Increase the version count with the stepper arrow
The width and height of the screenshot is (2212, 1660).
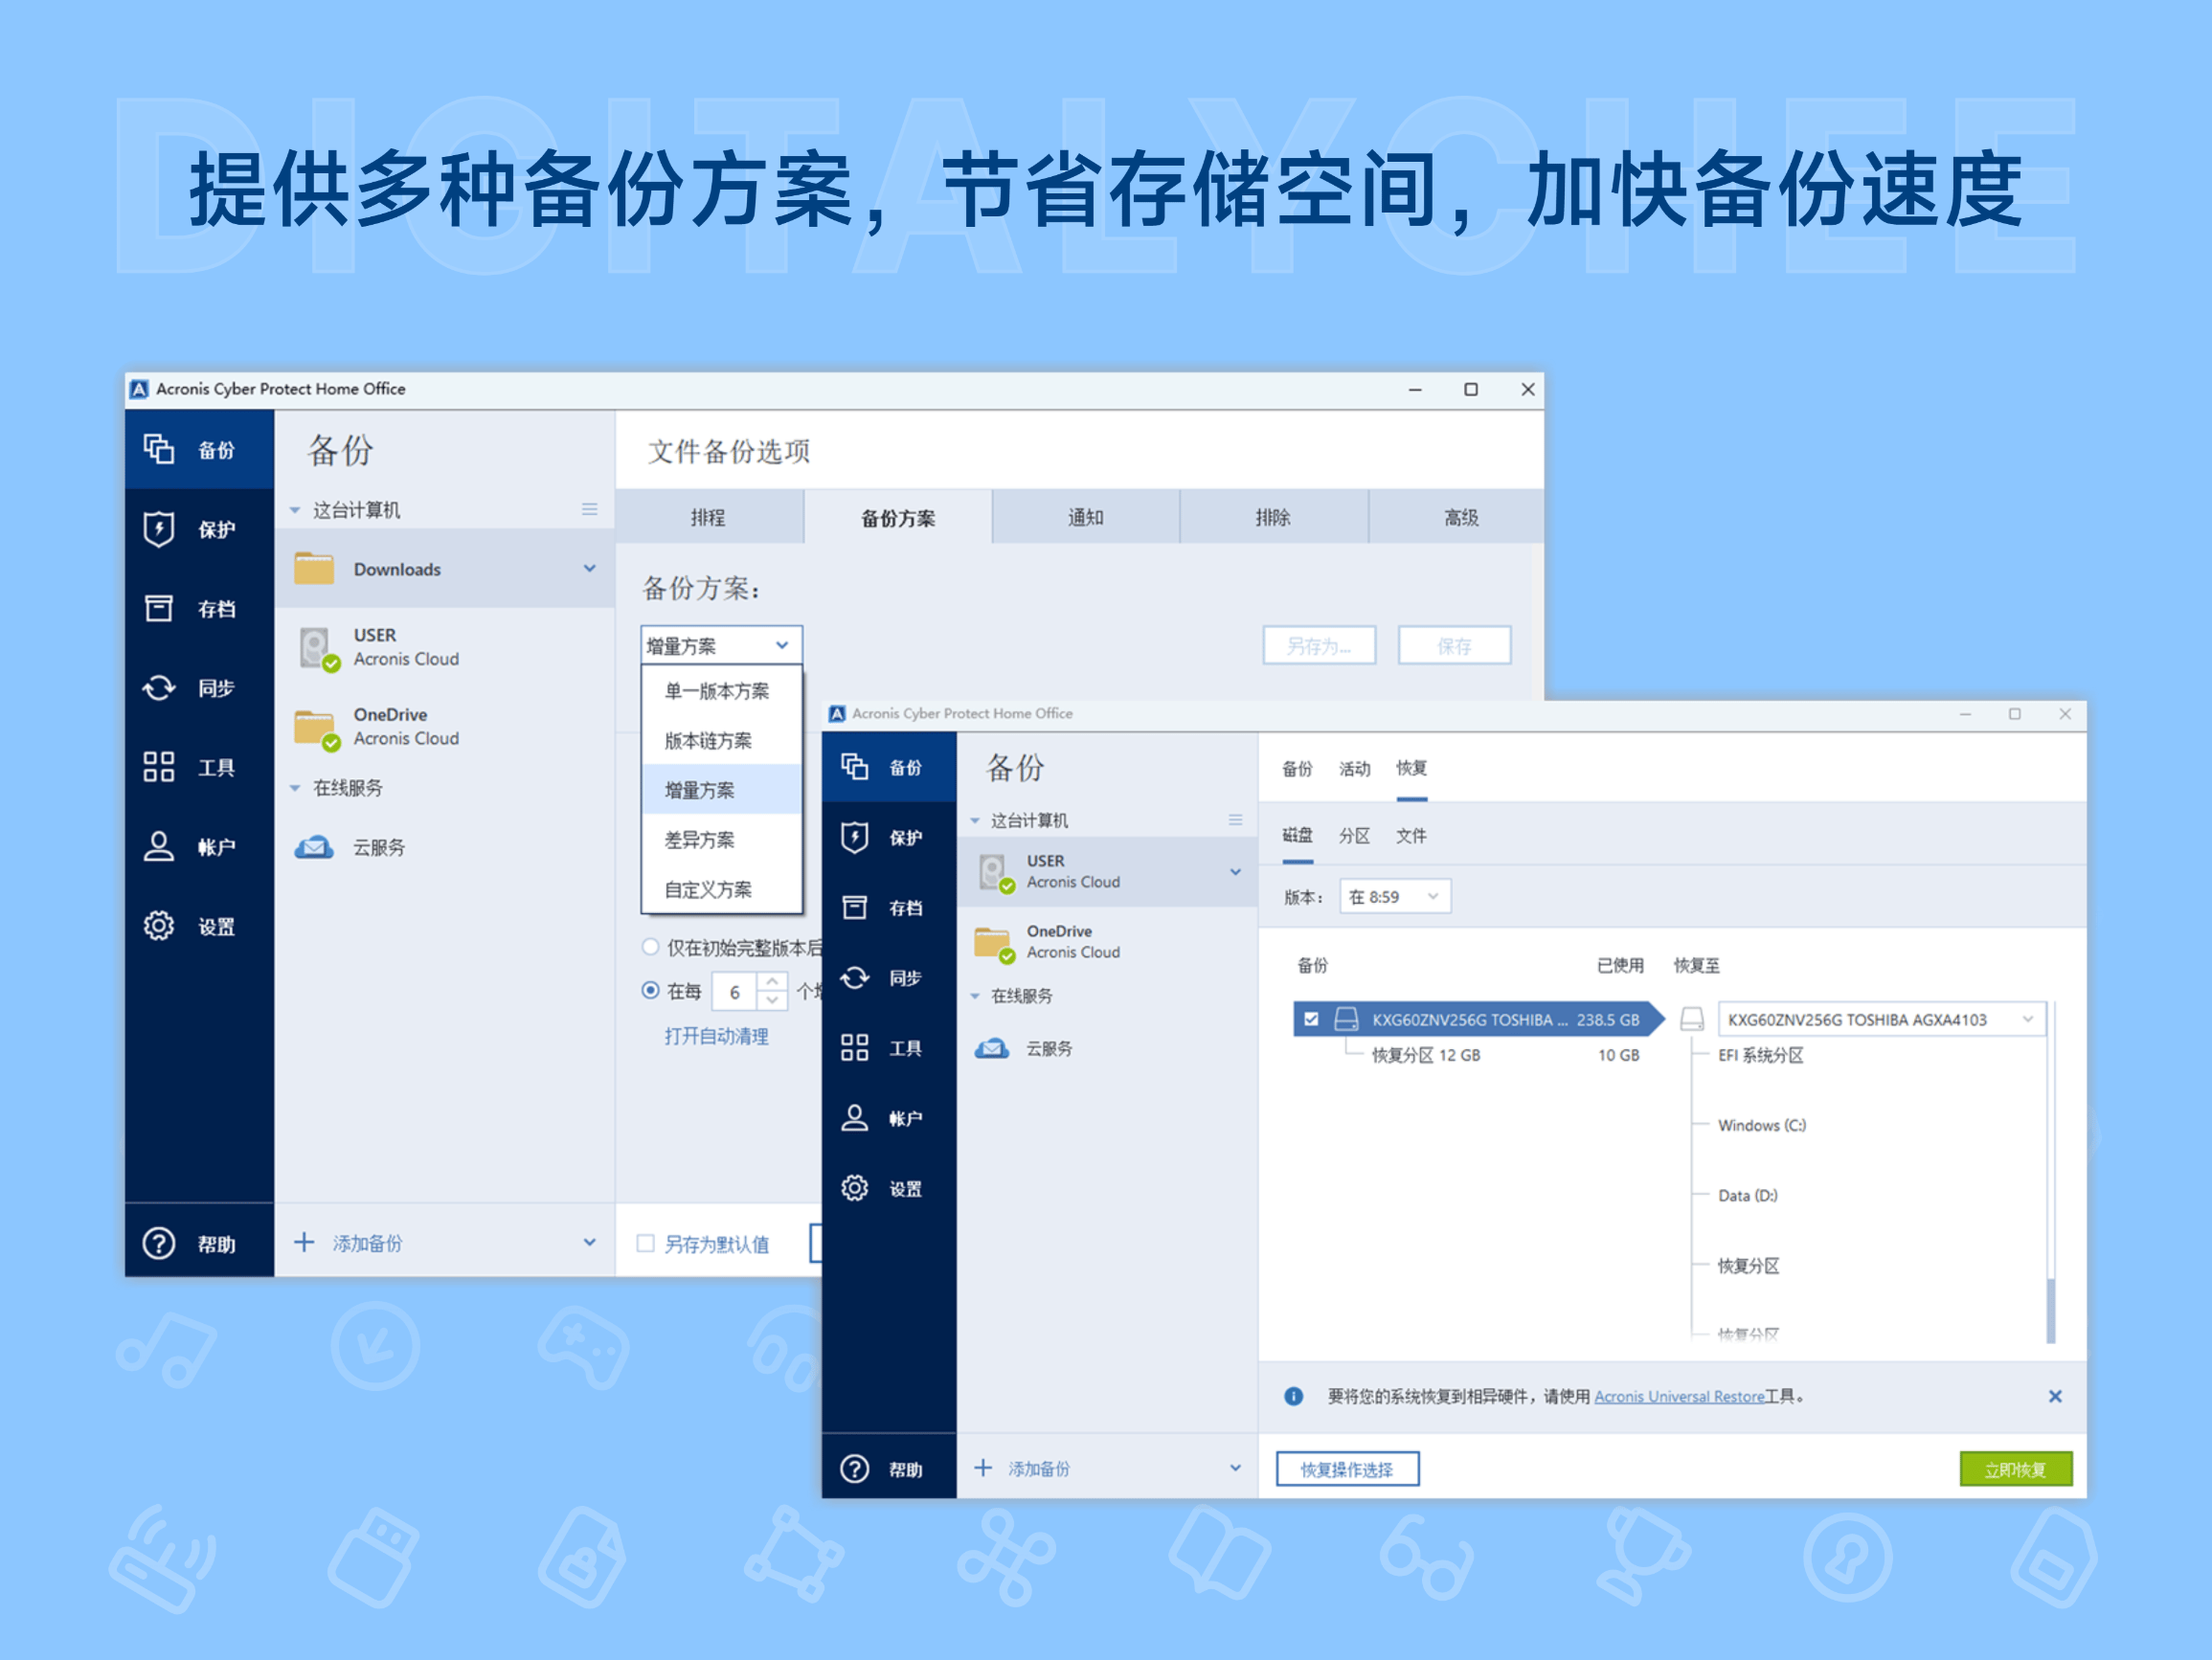[771, 983]
